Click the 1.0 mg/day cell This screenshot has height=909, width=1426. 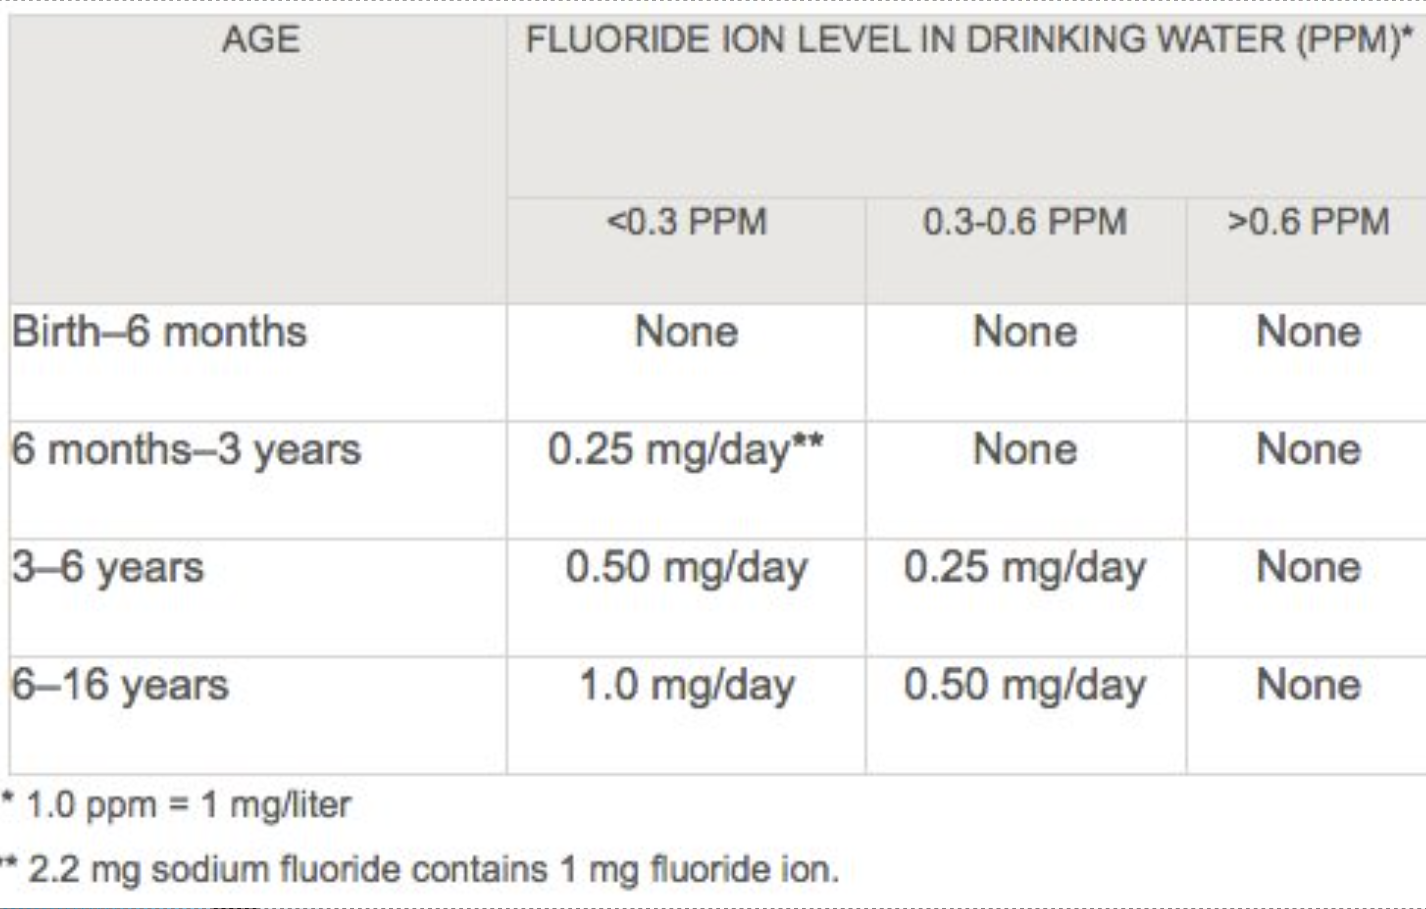point(686,686)
